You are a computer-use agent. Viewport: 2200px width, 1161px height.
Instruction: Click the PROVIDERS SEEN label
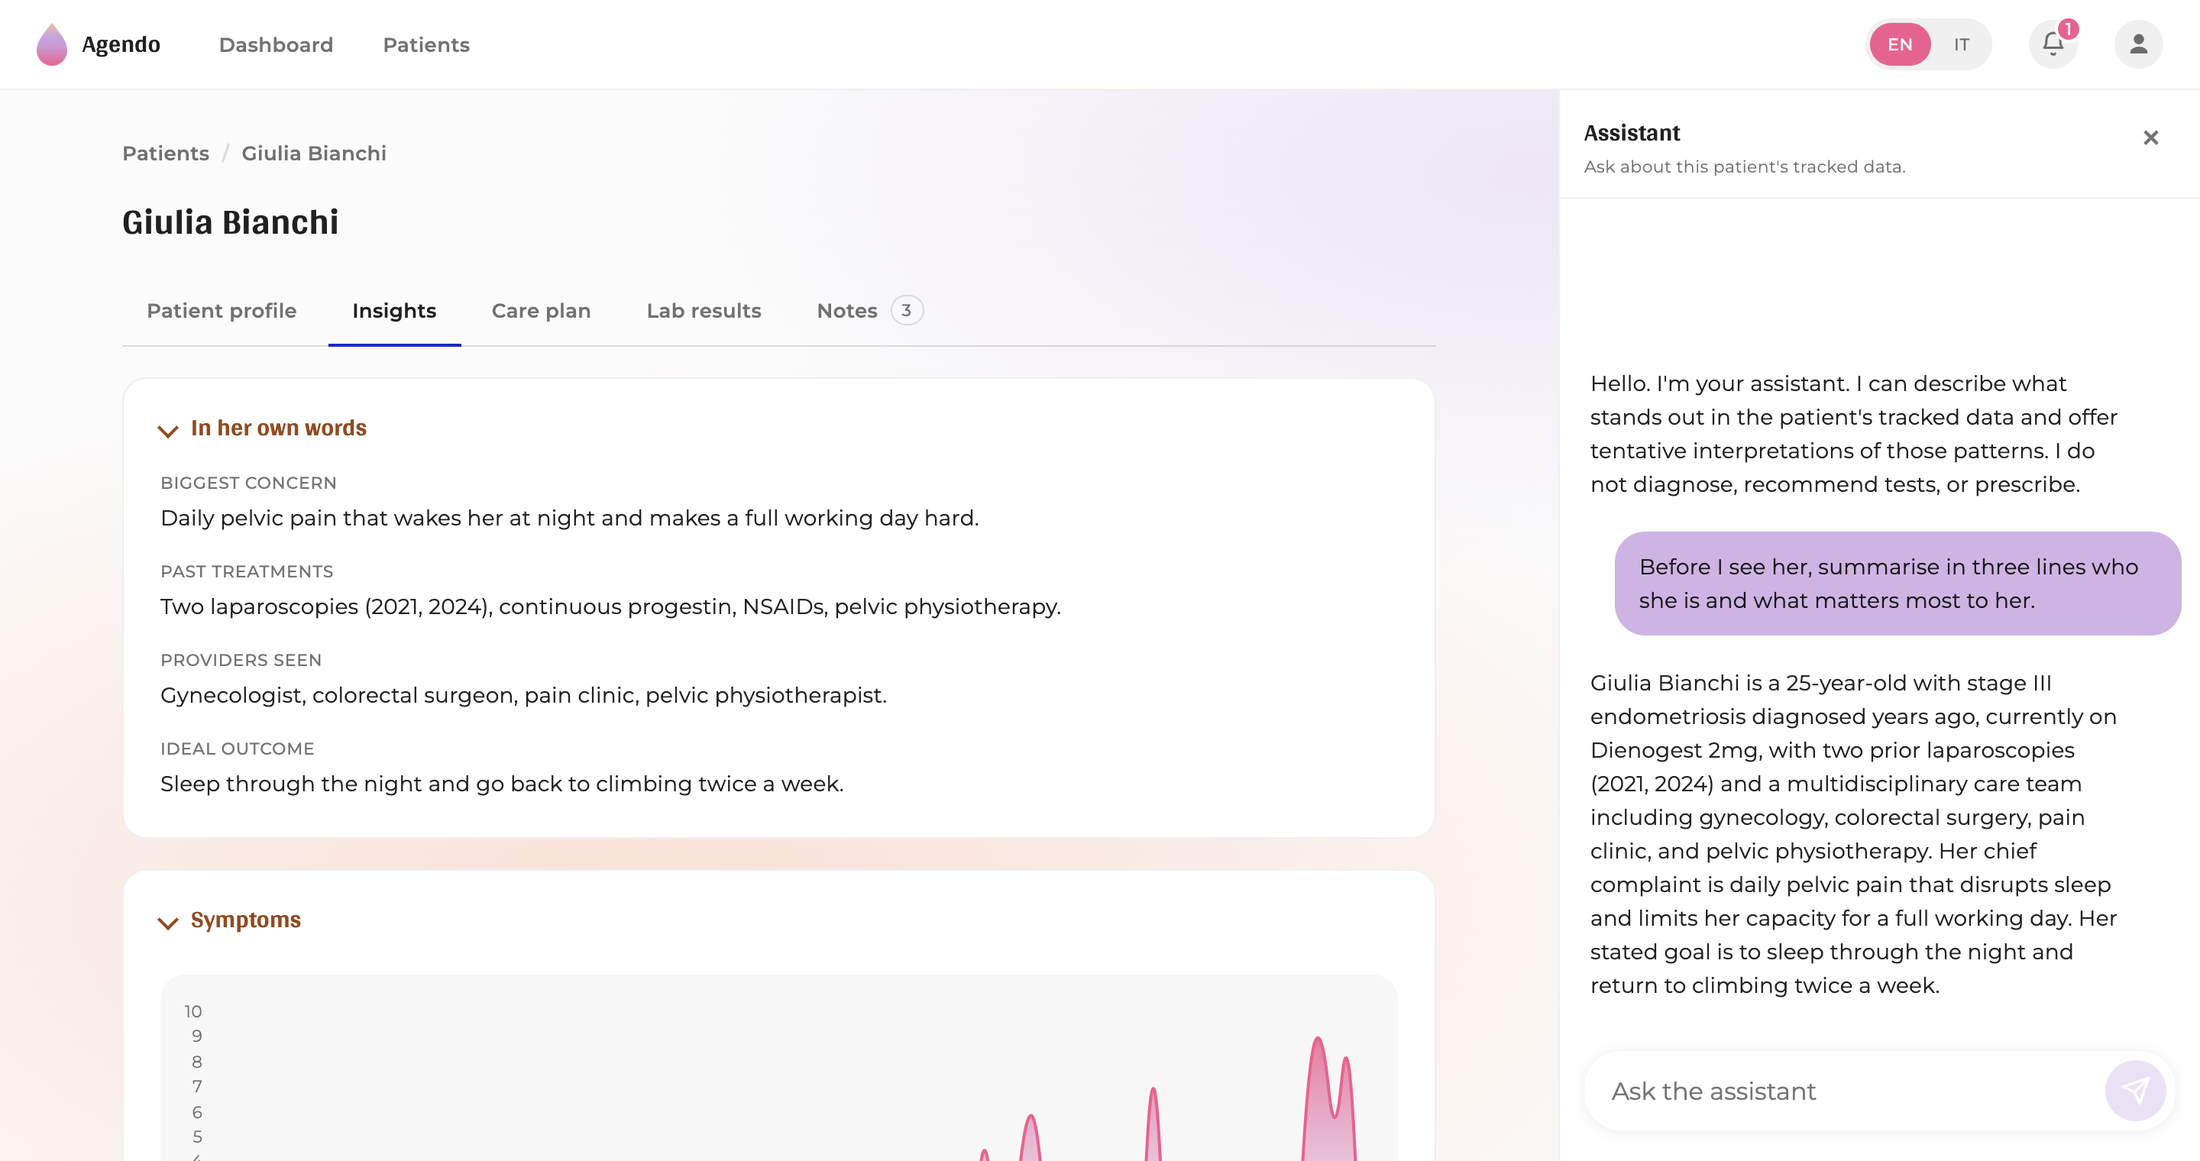[241, 660]
